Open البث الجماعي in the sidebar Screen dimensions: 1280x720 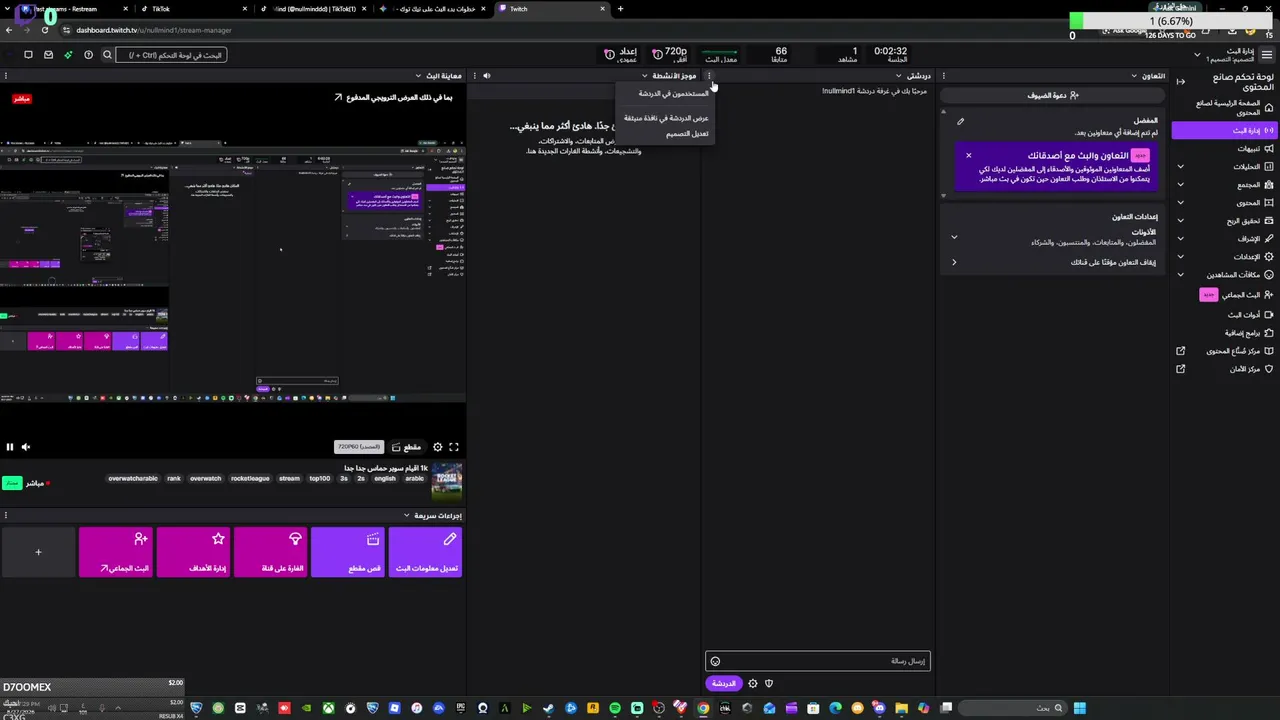click(1224, 295)
